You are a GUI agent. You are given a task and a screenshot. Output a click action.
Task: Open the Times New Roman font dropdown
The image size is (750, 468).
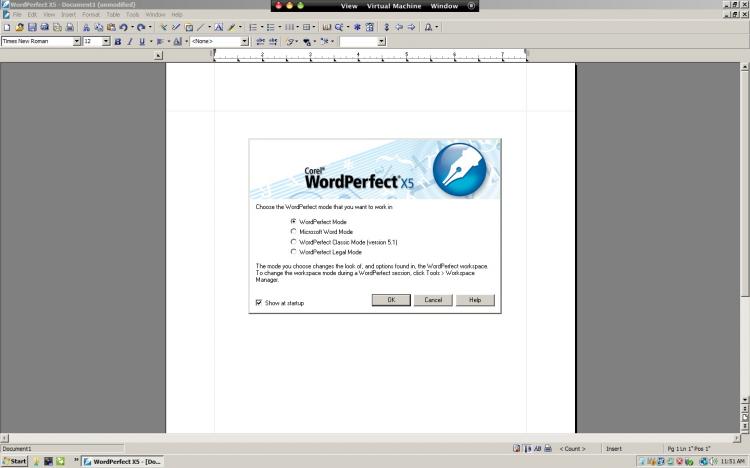tap(76, 42)
